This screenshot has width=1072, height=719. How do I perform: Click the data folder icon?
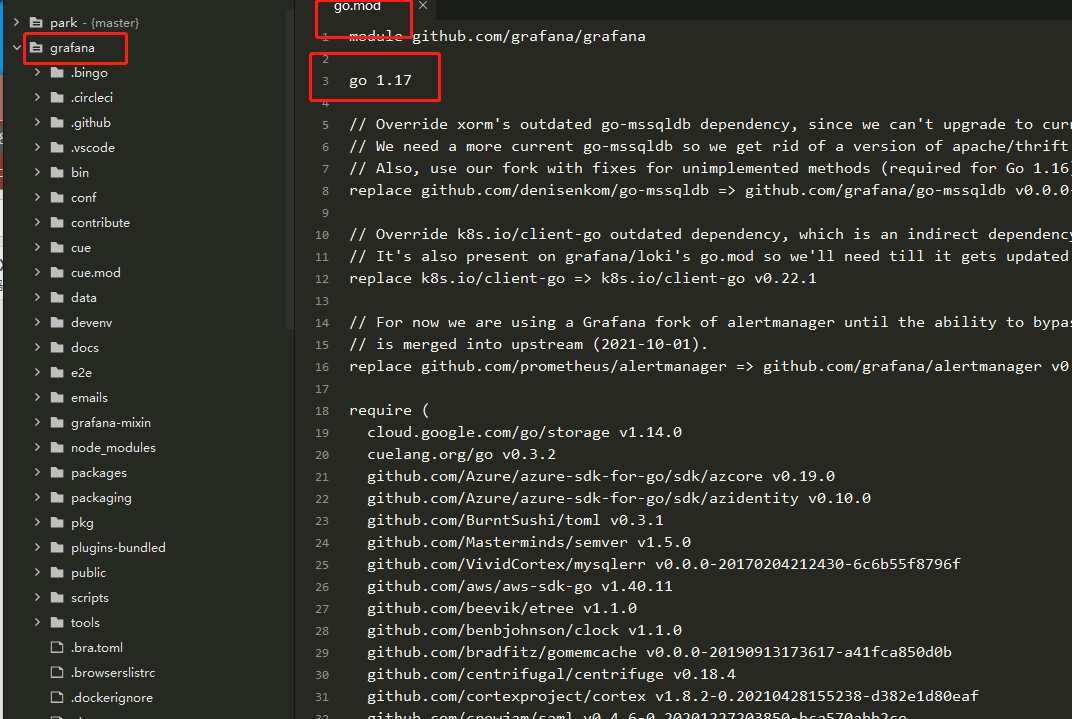[57, 297]
